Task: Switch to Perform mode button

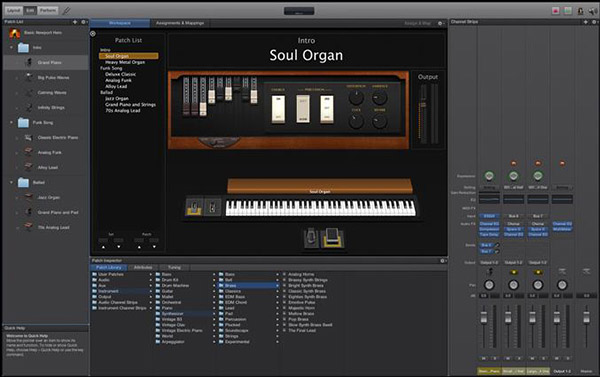Action: click(48, 10)
